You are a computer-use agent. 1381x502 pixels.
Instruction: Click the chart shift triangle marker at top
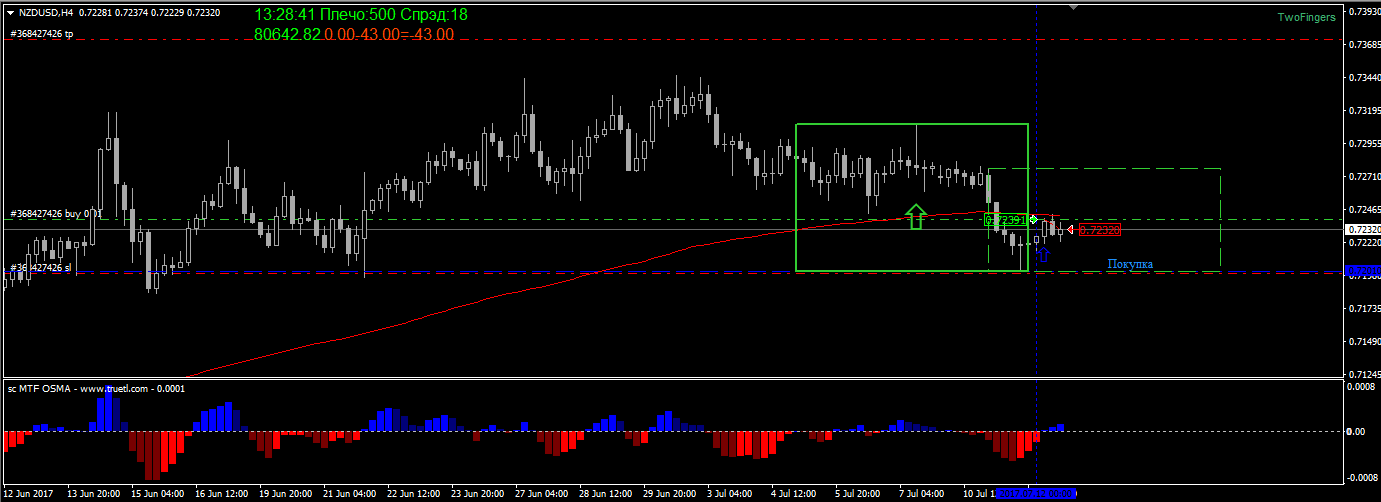click(x=1074, y=7)
